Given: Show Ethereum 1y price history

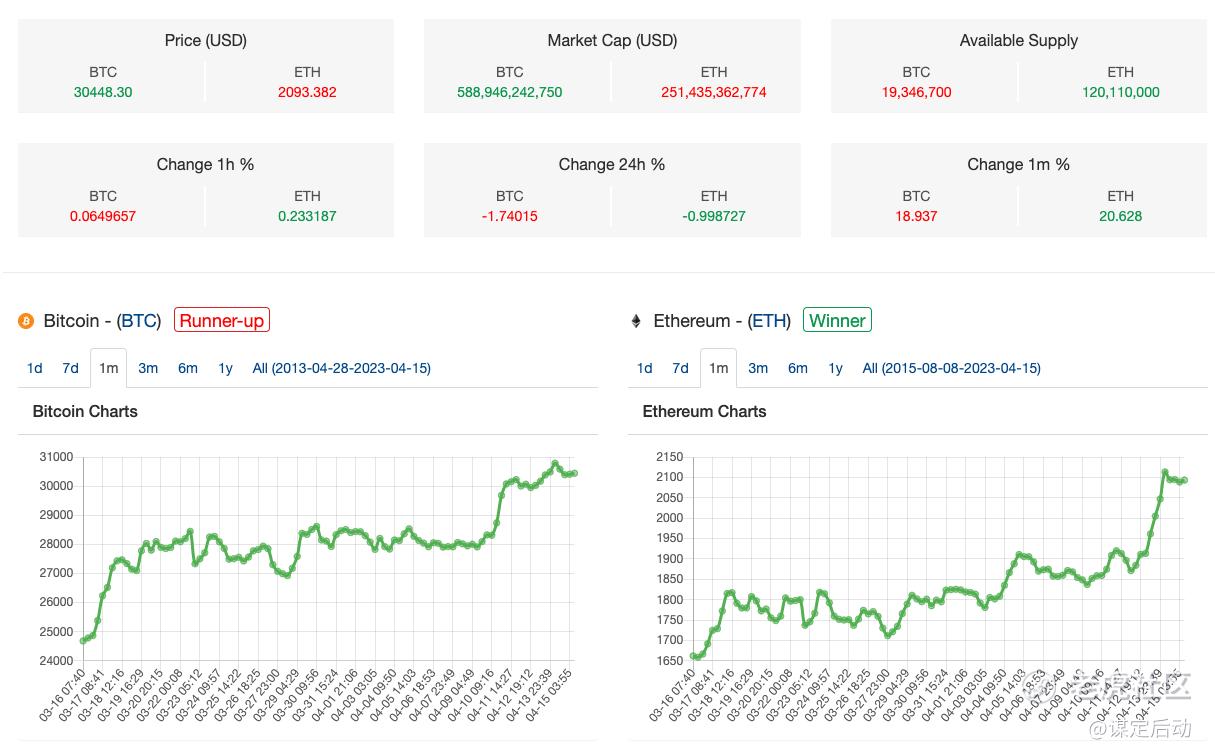Looking at the screenshot, I should (x=835, y=368).
